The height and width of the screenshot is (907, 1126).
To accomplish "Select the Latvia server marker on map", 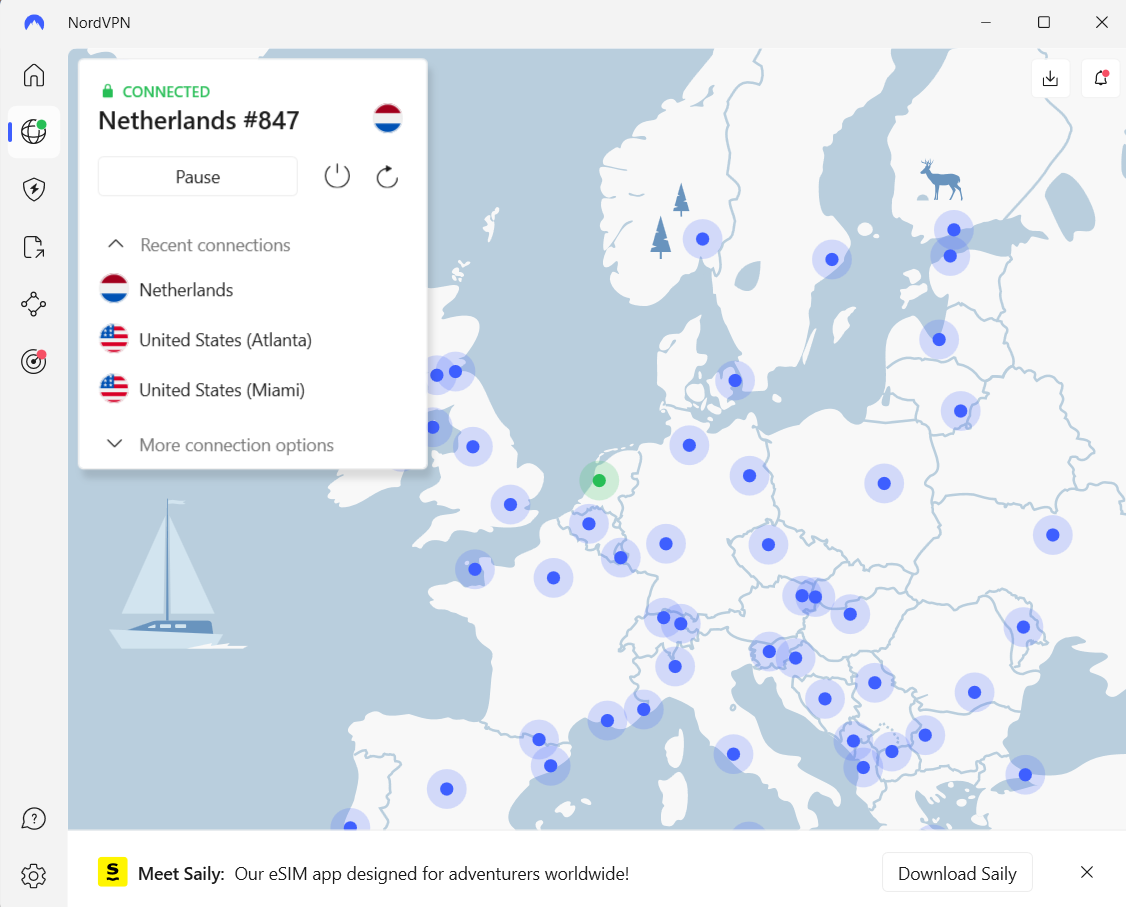I will click(x=939, y=340).
